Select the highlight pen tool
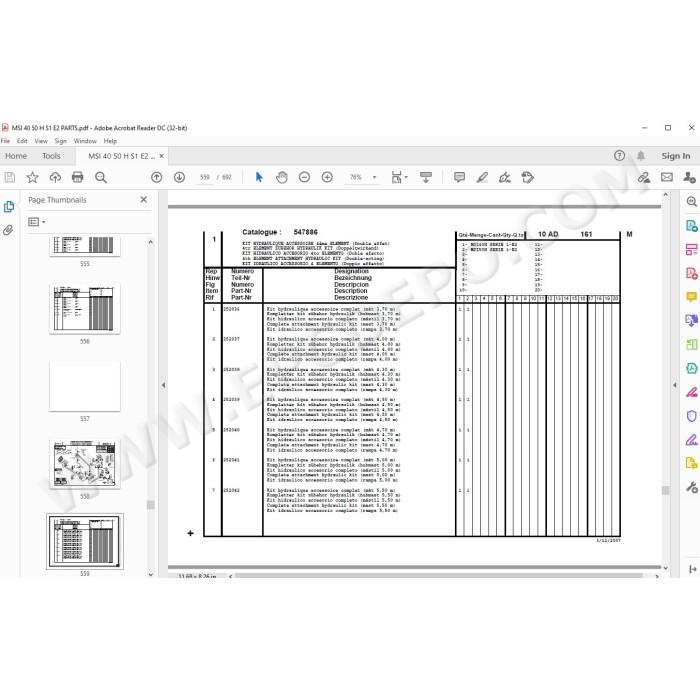The height and width of the screenshot is (700, 700). tap(482, 177)
